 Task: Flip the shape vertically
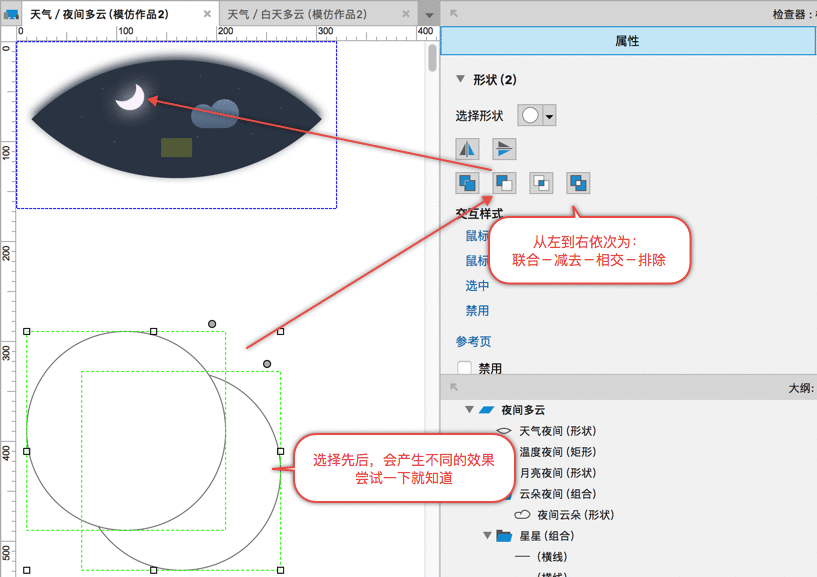tap(504, 149)
